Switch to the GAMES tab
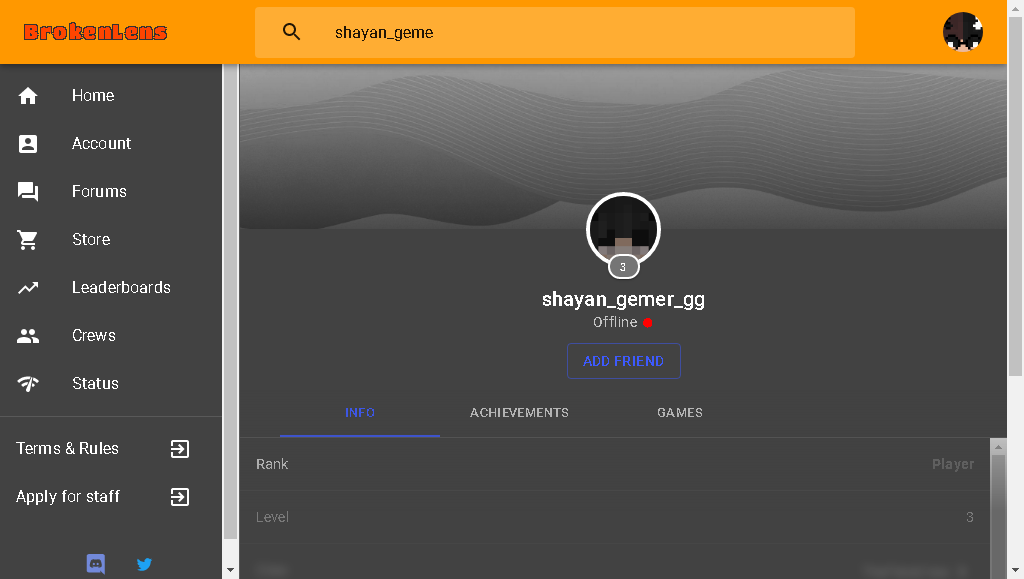The height and width of the screenshot is (579, 1024). coord(680,413)
